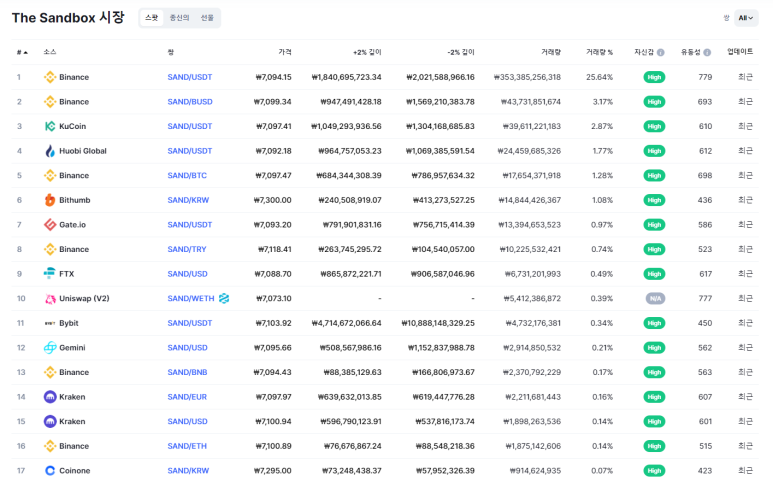Click the Gemini logo icon
The width and height of the screenshot is (773, 481).
pos(50,347)
